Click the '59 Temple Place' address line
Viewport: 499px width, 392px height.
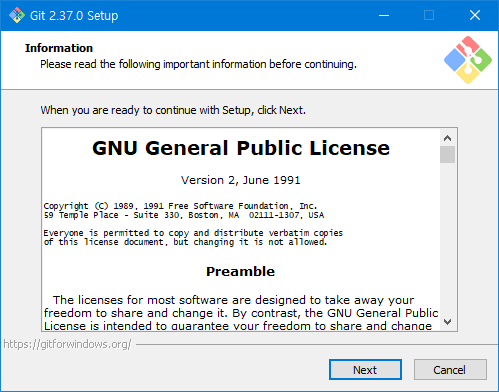pos(184,215)
